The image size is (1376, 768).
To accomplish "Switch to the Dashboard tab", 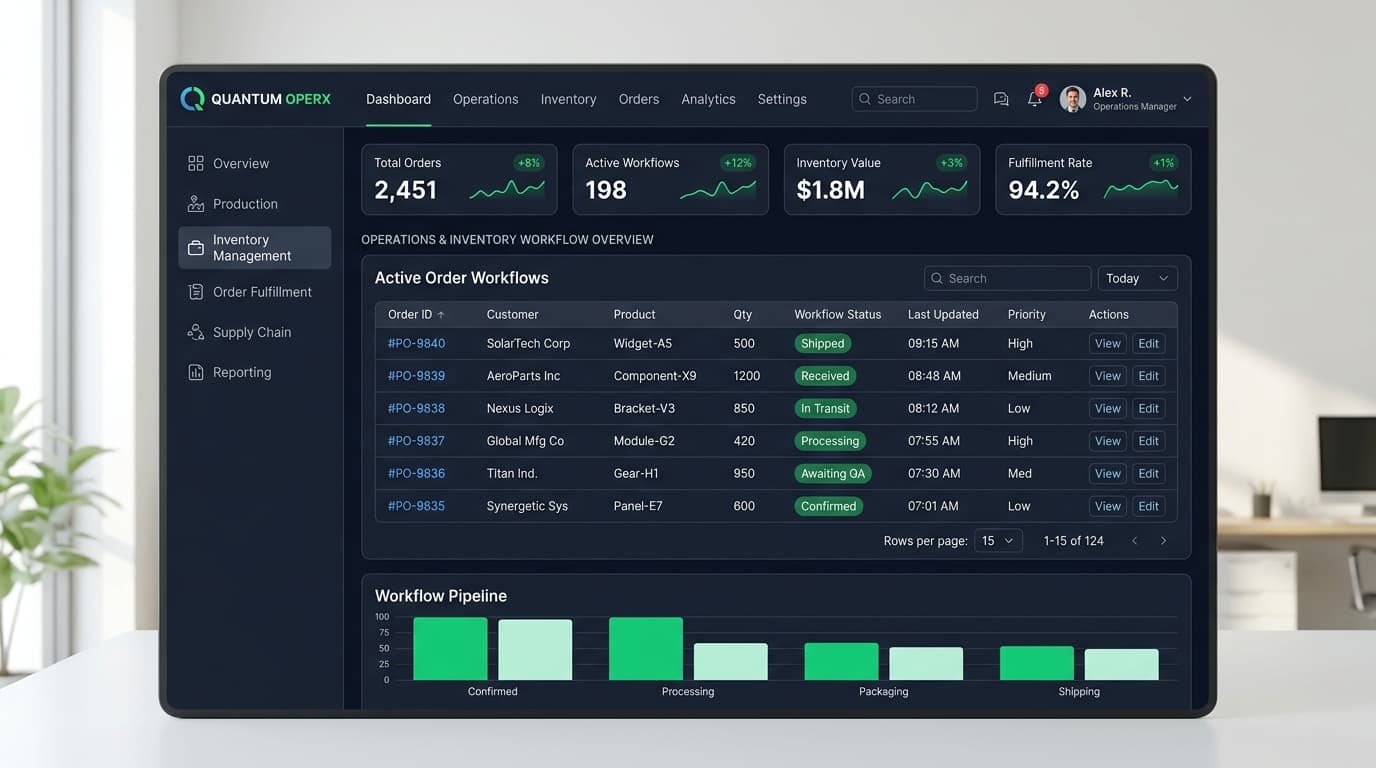I will (x=398, y=99).
